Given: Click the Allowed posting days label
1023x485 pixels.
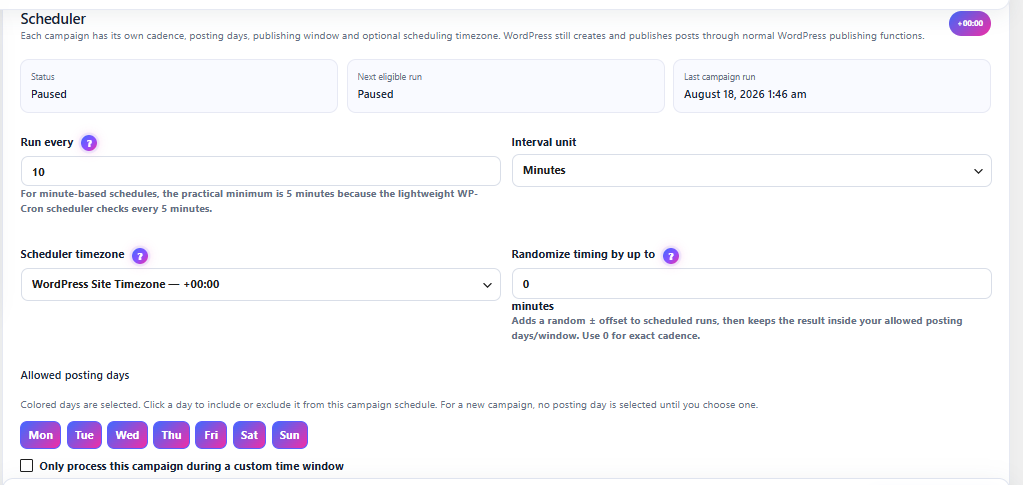Looking at the screenshot, I should coord(75,375).
